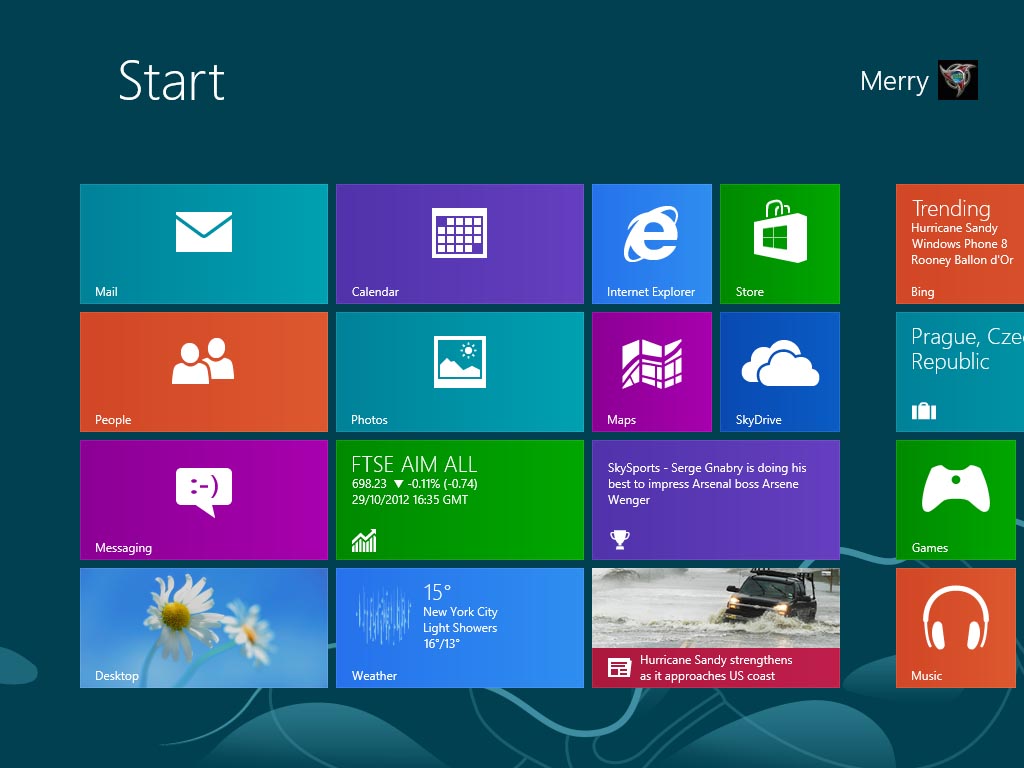The image size is (1024, 768).
Task: Click the Merry account name
Action: (893, 81)
